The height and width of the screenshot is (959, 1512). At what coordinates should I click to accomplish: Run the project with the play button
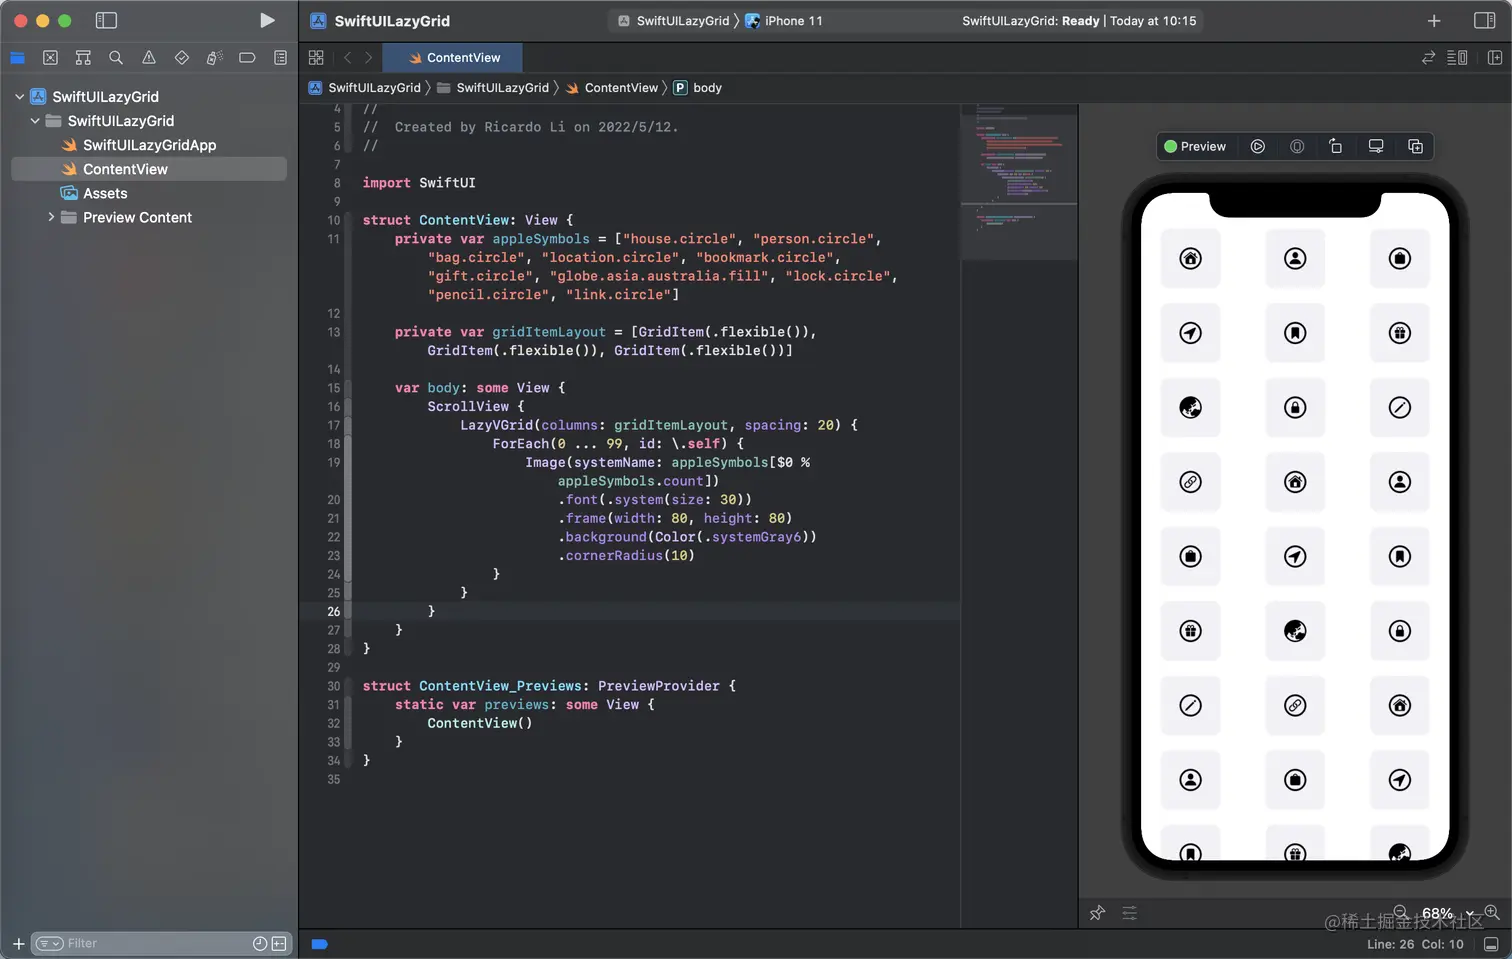(267, 20)
